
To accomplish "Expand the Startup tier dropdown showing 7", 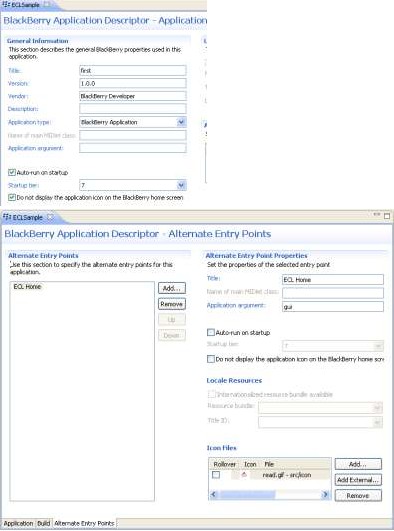I will (x=181, y=185).
